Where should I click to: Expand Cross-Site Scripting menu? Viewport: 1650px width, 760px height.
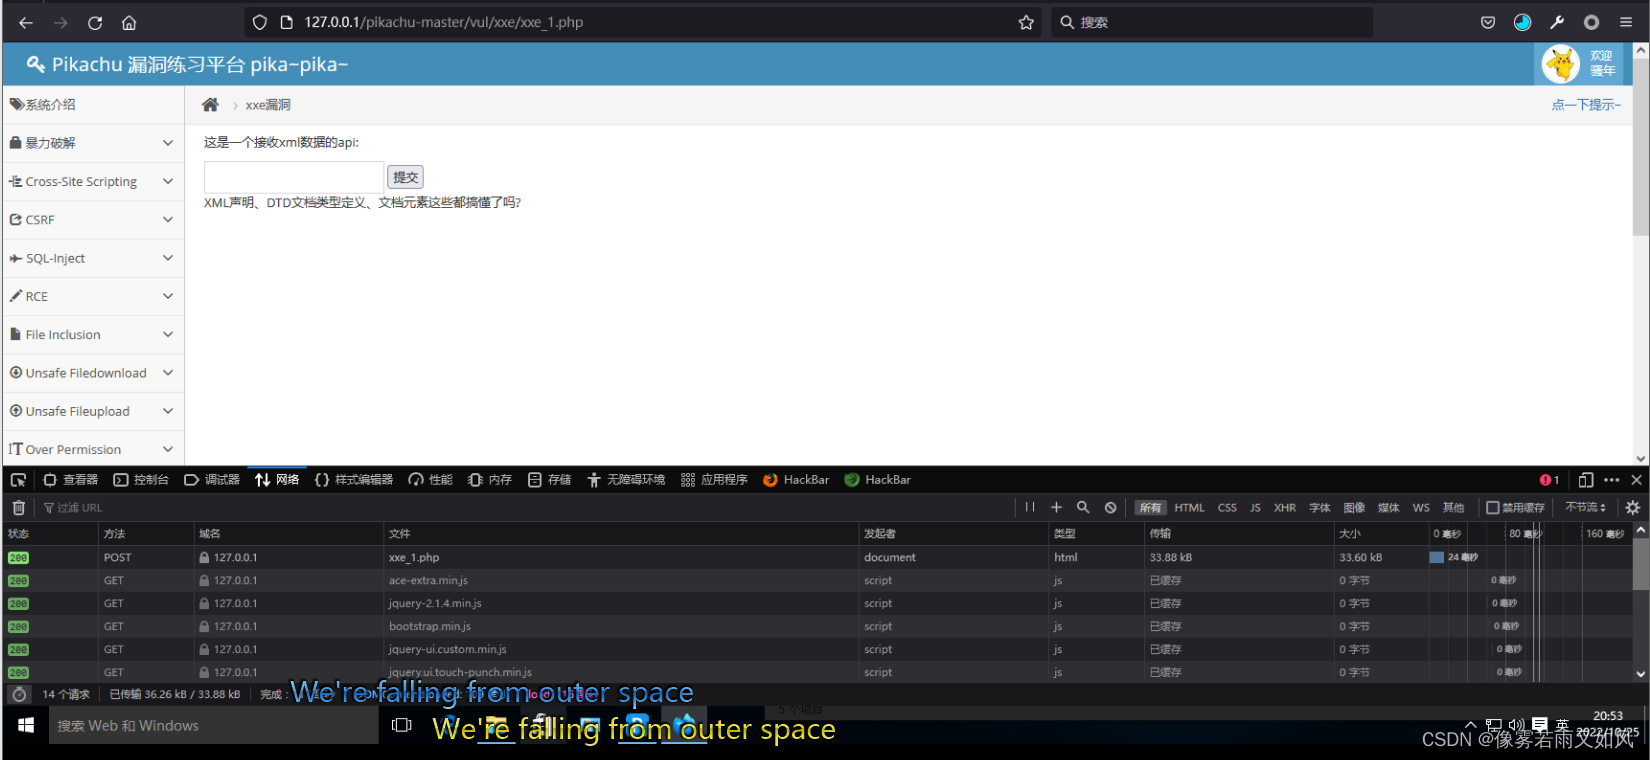[x=93, y=181]
